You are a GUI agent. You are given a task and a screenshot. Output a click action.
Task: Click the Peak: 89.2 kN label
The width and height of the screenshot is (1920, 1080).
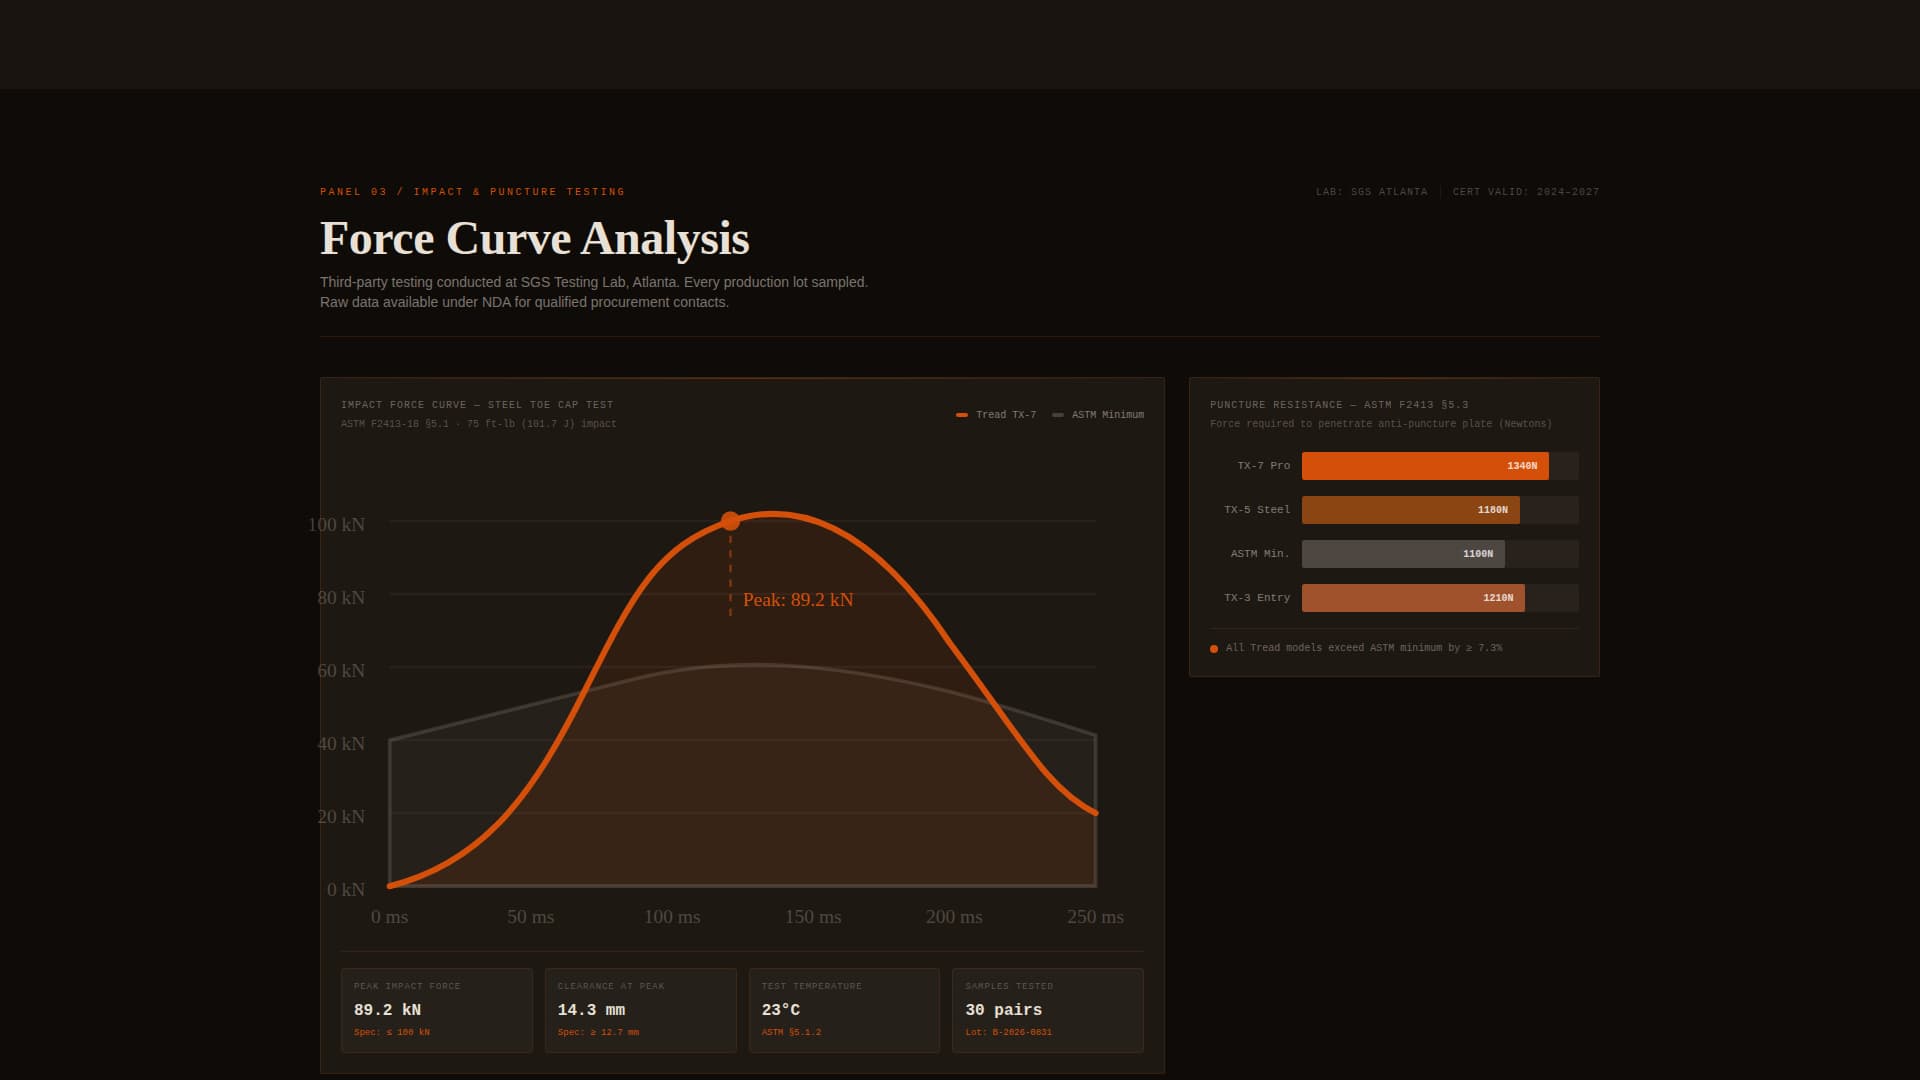(797, 600)
